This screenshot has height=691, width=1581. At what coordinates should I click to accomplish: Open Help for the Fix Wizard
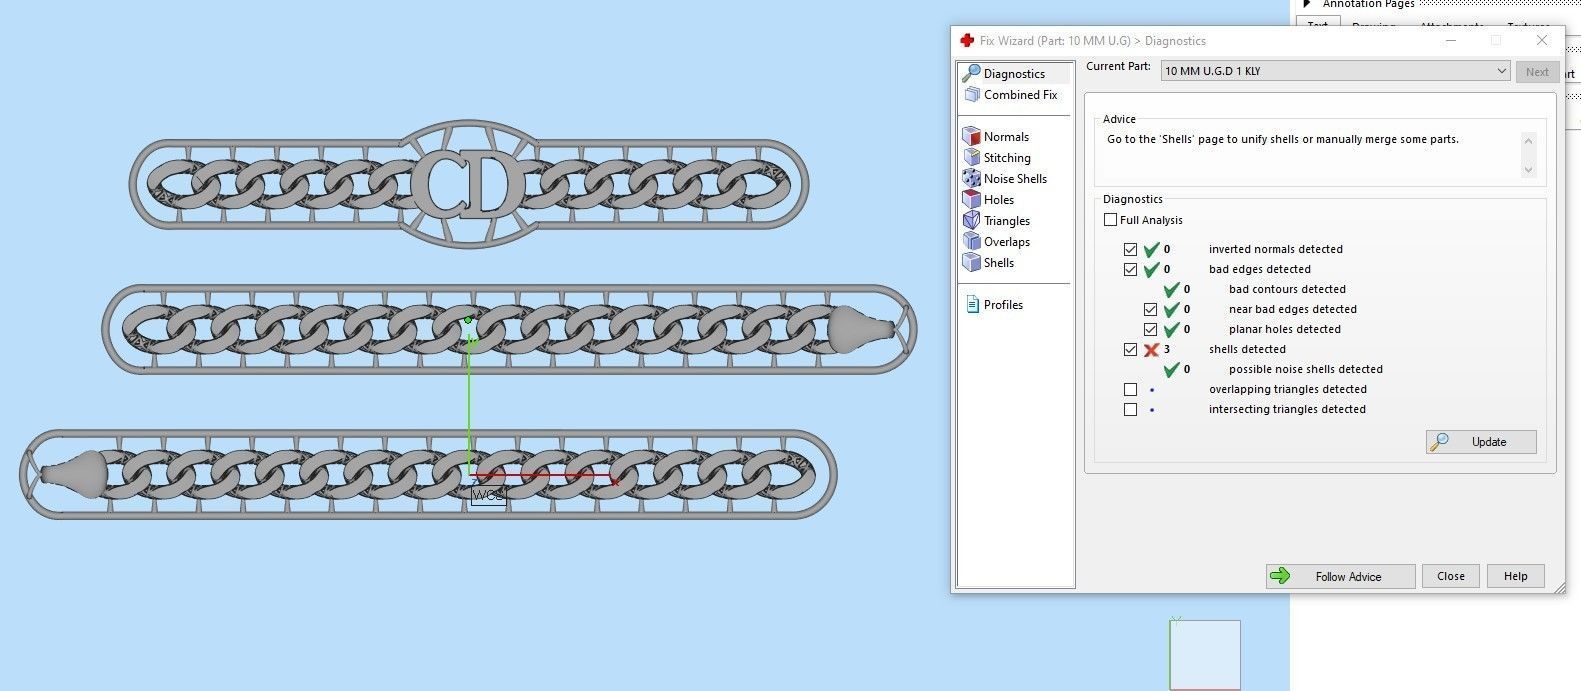(x=1515, y=576)
